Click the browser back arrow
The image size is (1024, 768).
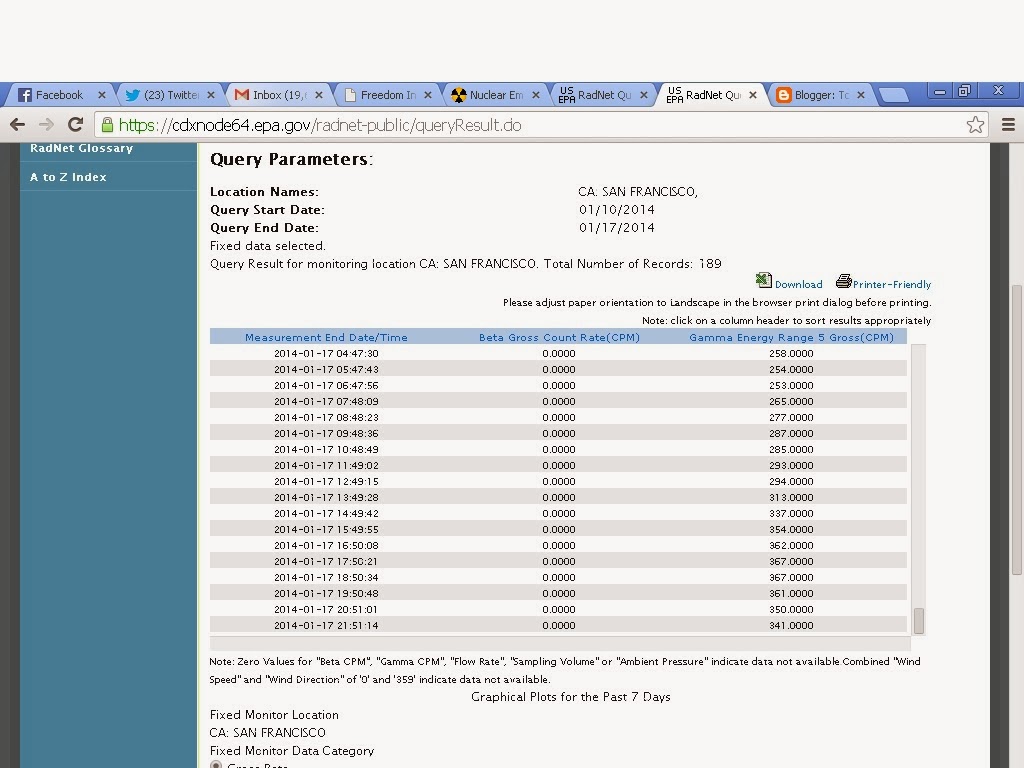point(18,124)
